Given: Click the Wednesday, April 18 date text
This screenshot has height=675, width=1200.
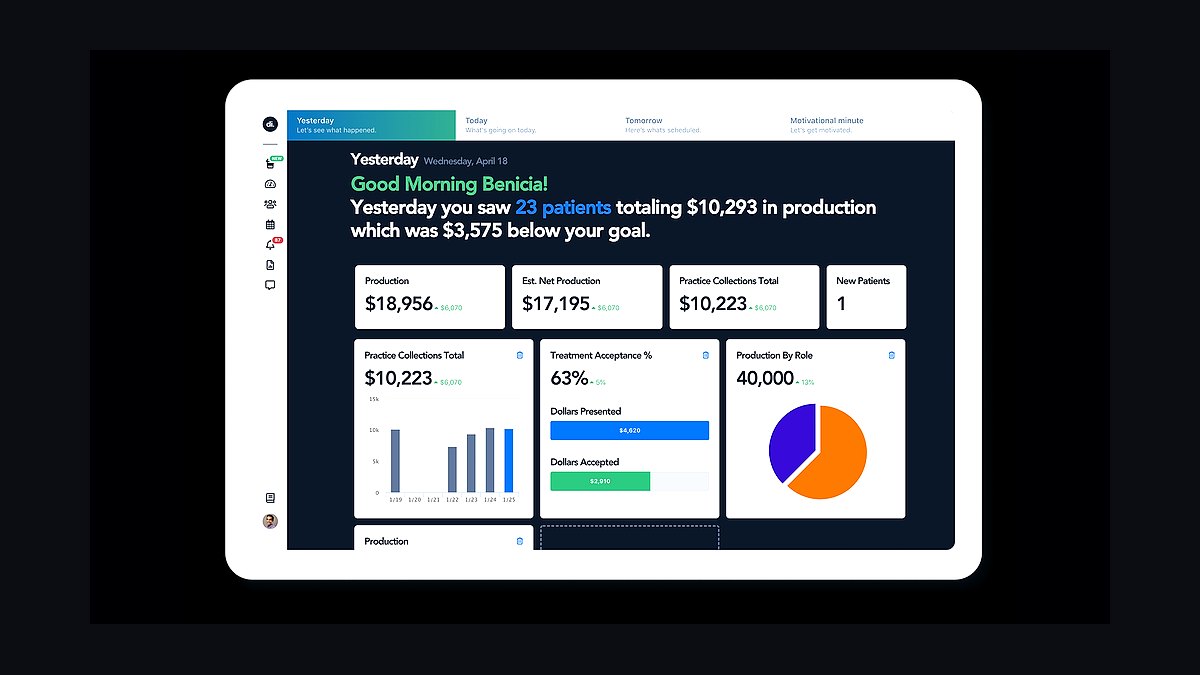Looking at the screenshot, I should [466, 161].
